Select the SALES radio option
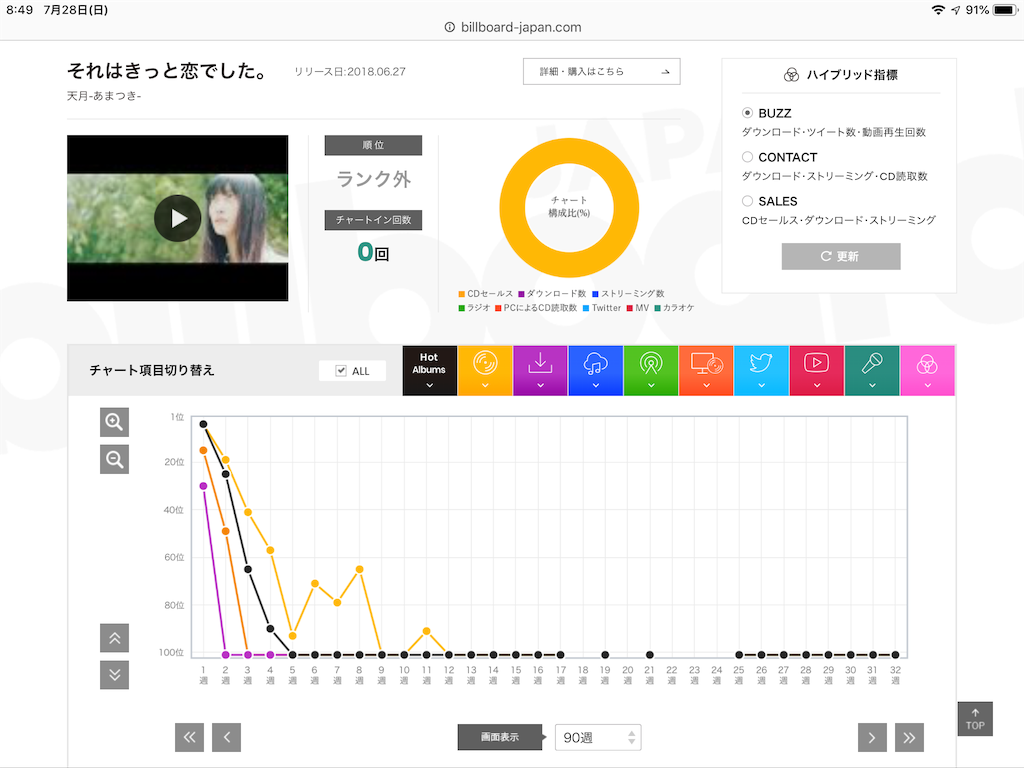This screenshot has width=1024, height=768. (x=747, y=201)
